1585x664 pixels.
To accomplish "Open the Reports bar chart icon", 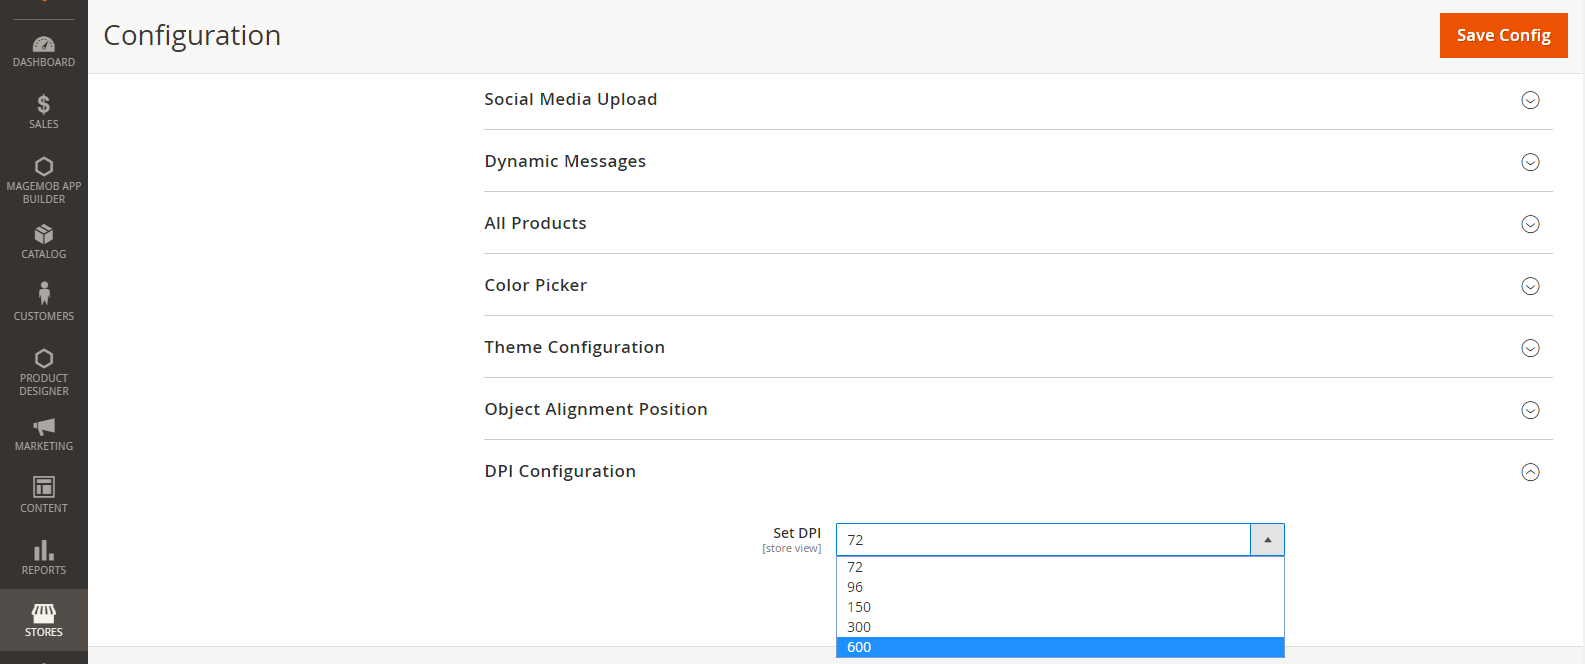I will [x=44, y=551].
